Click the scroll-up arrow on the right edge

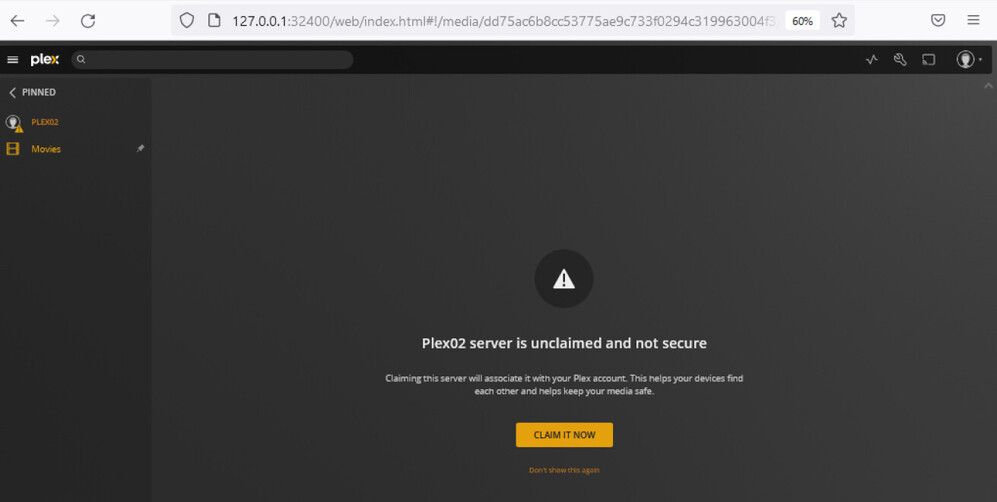[988, 85]
